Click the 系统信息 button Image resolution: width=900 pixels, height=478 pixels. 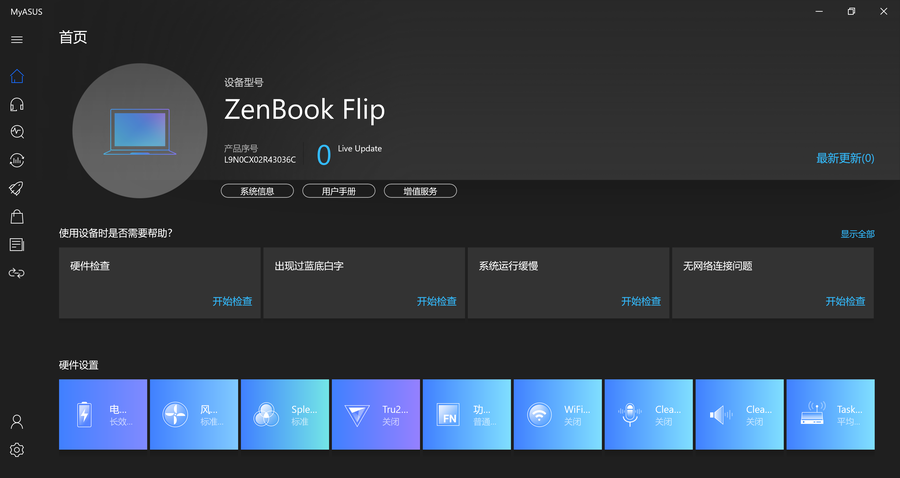257,191
